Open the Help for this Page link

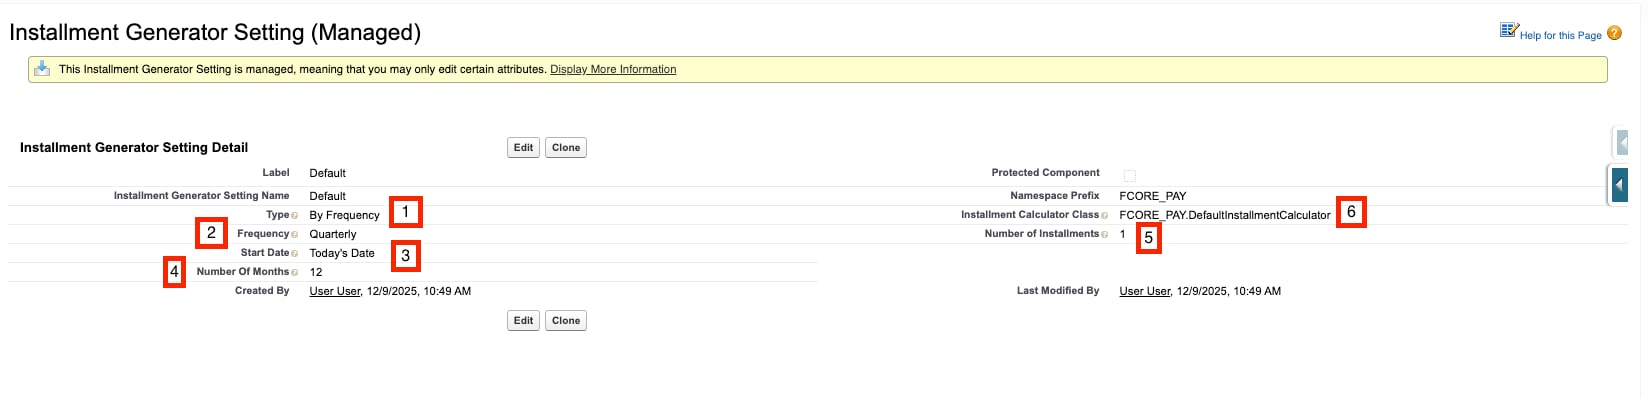(1560, 35)
